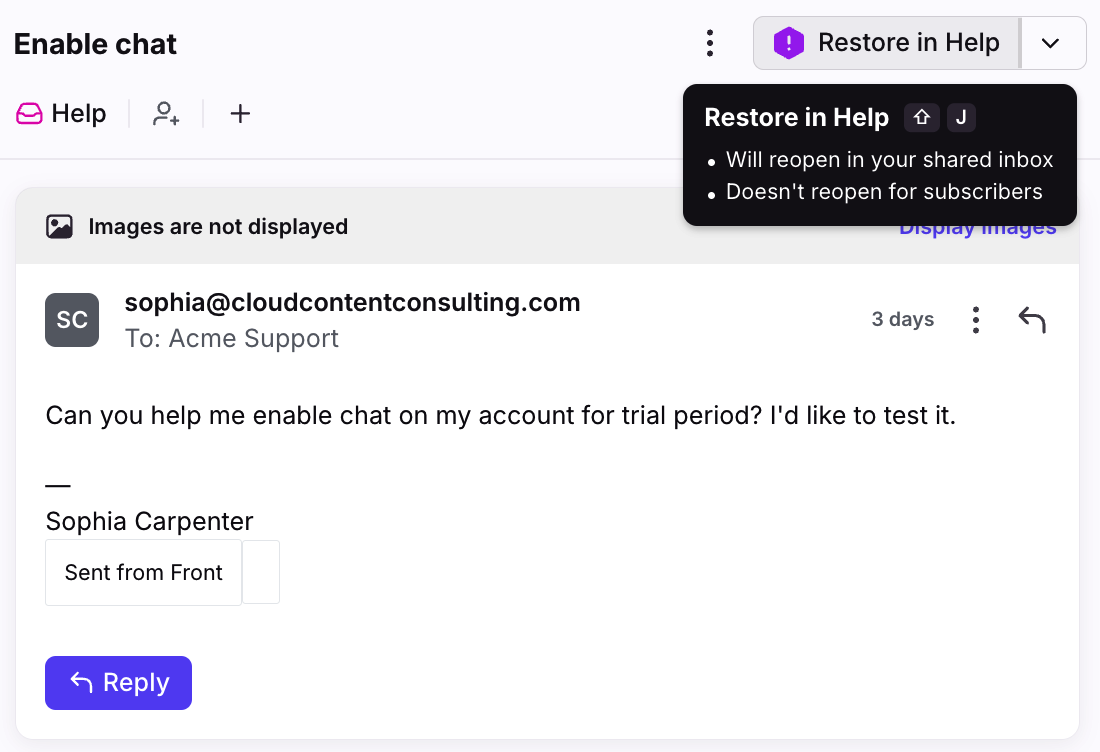
Task: Click the Restore in Help button
Action: [x=887, y=43]
